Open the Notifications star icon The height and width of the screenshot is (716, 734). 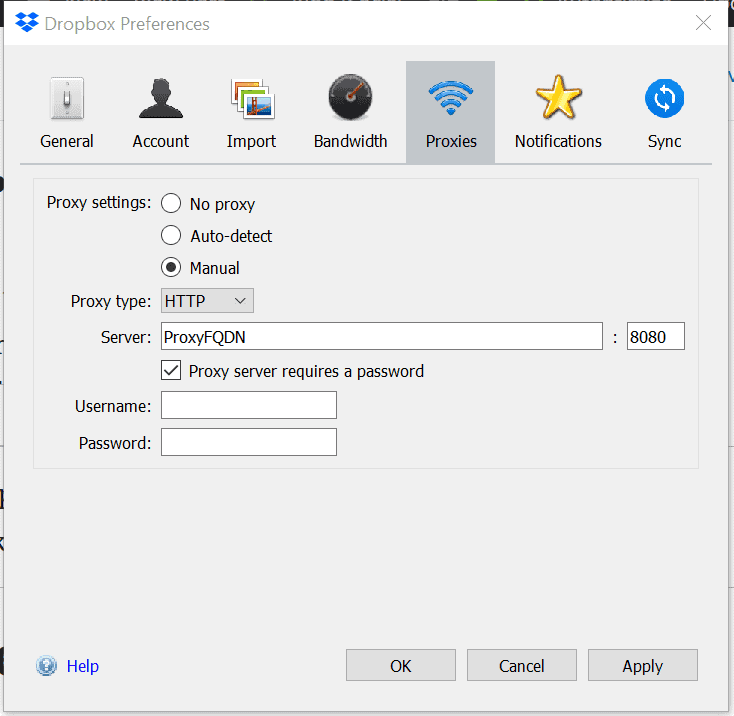coord(558,100)
